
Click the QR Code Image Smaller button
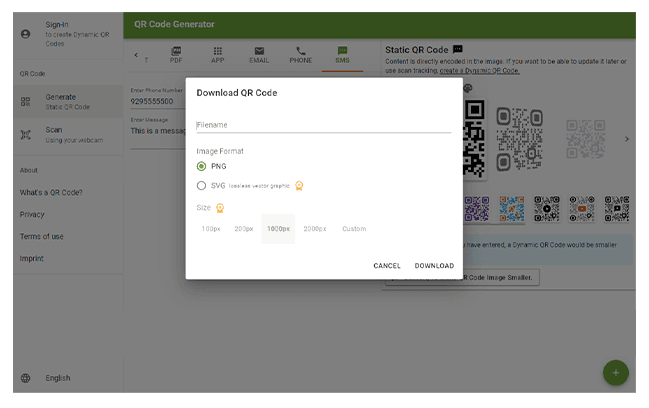tap(462, 278)
